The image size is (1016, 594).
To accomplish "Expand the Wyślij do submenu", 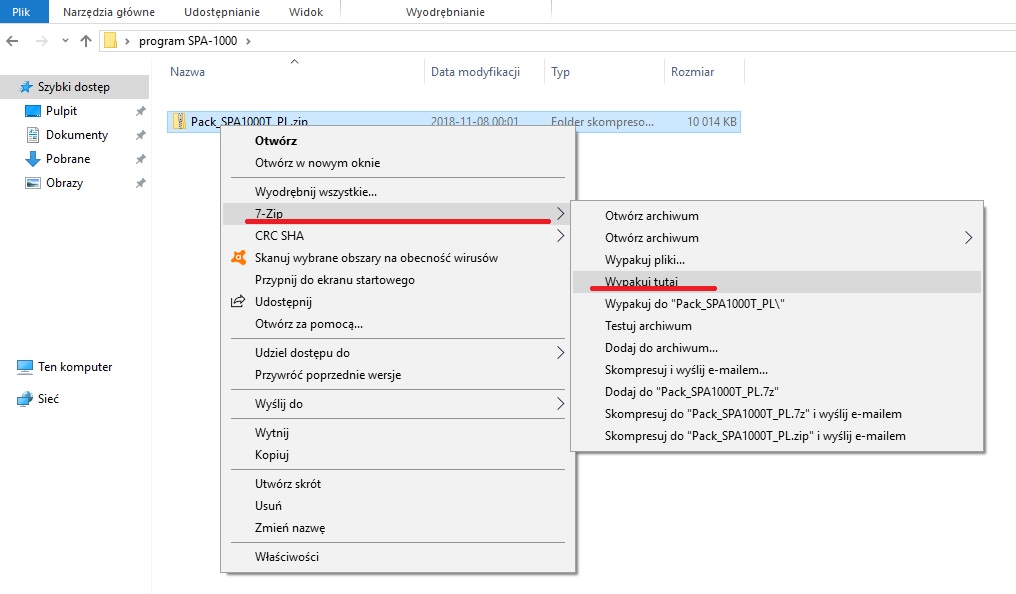I will 396,404.
